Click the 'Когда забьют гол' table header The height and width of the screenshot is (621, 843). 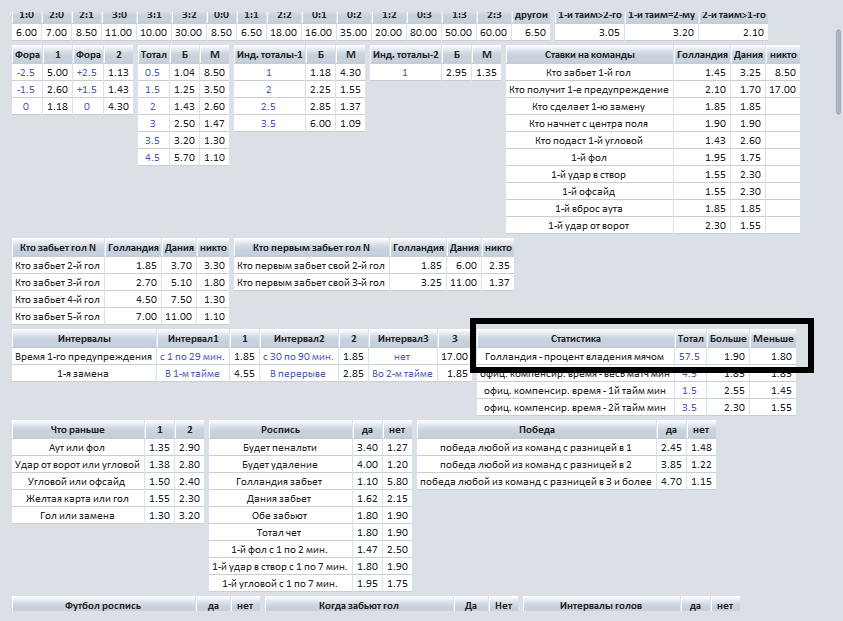(359, 606)
